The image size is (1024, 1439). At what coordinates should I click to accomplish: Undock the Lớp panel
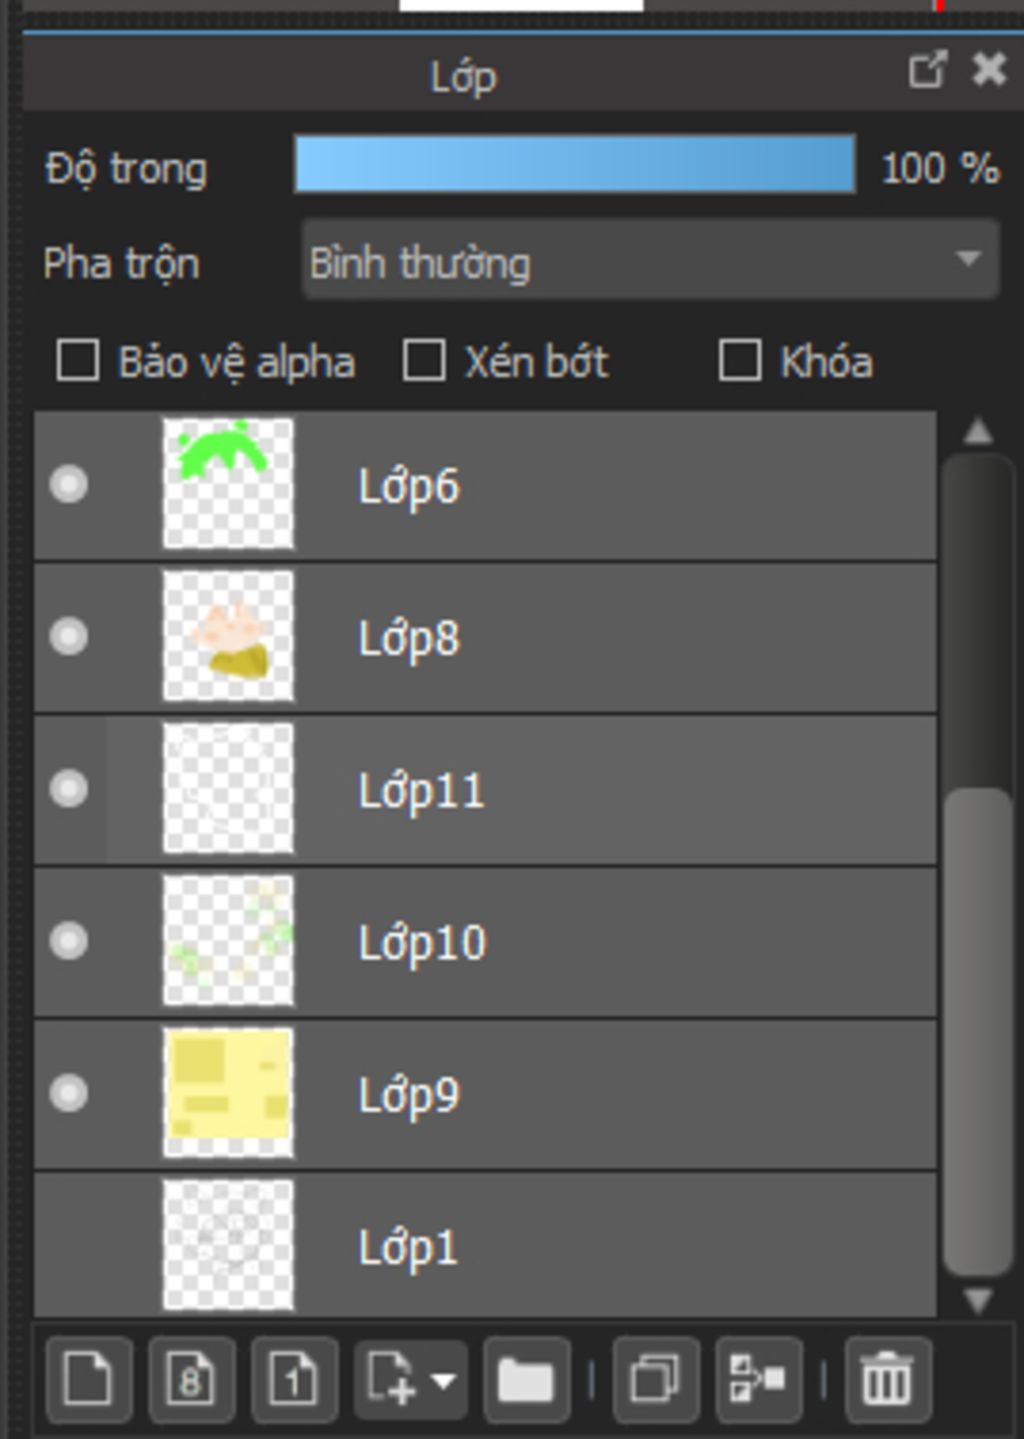[927, 70]
